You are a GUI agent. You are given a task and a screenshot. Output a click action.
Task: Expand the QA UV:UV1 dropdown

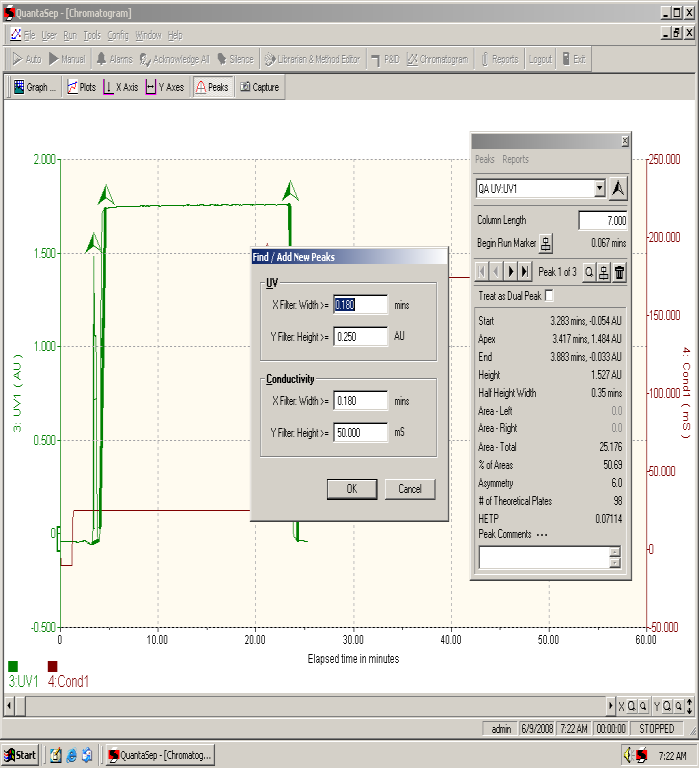click(x=600, y=189)
